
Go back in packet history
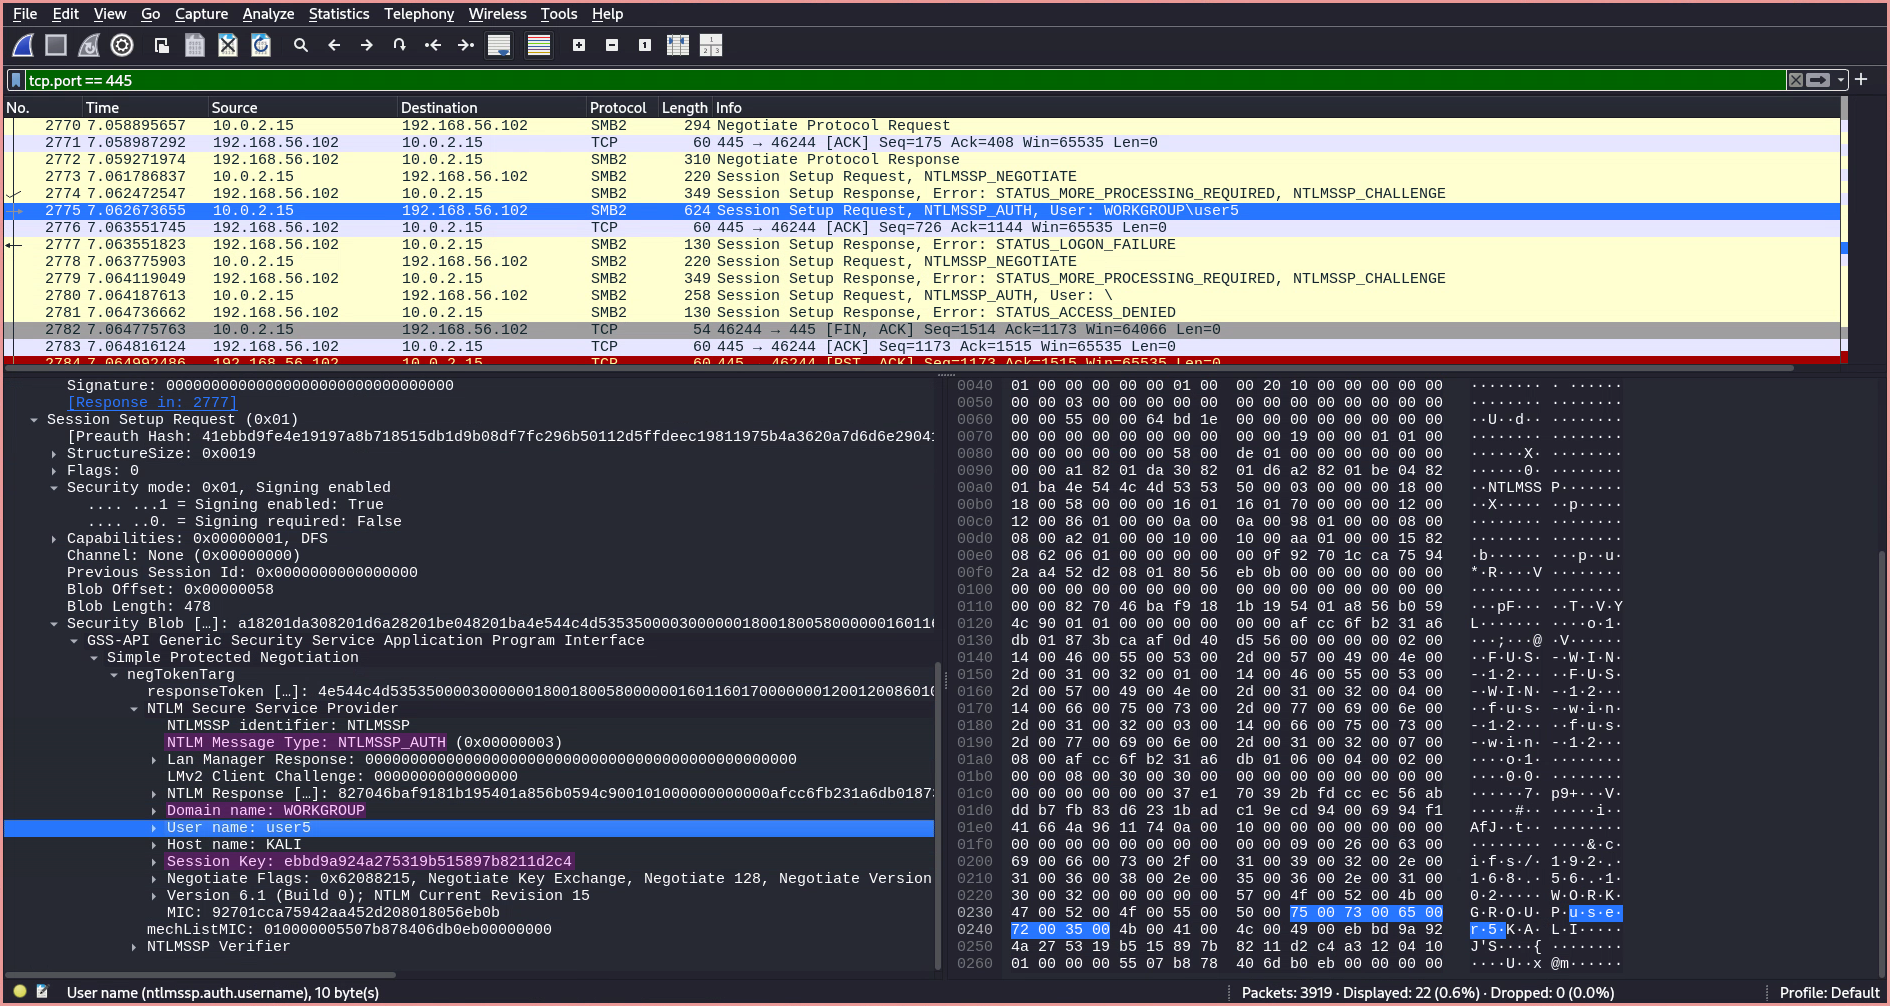[x=334, y=45]
